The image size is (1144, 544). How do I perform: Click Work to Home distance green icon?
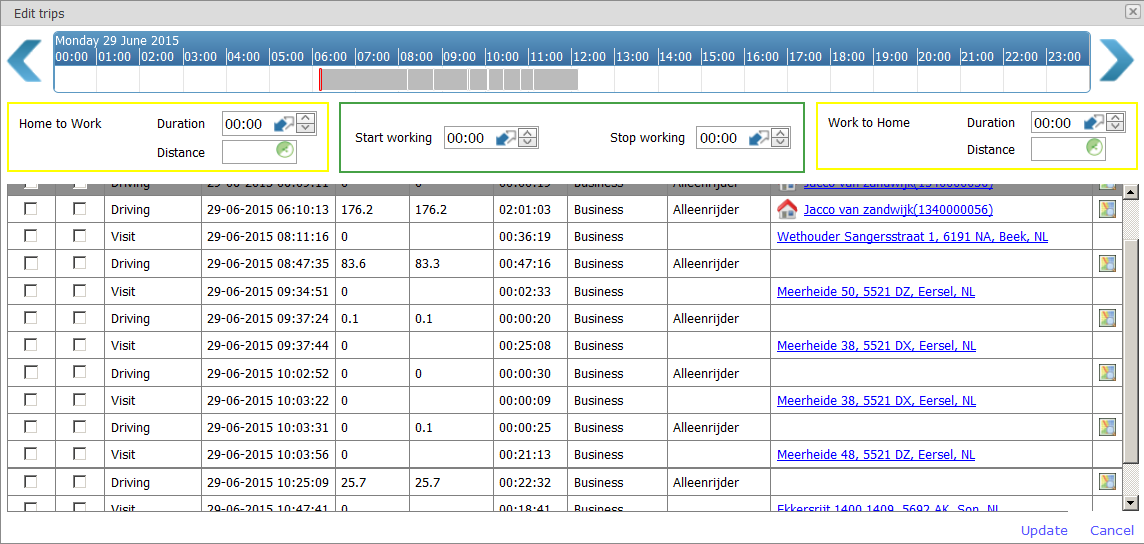click(x=1095, y=149)
